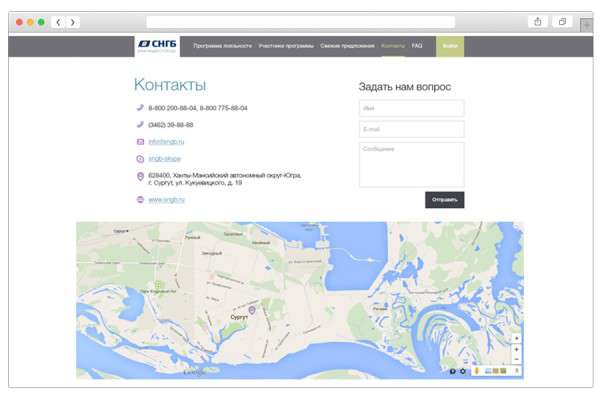Open the browser share icon
The width and height of the screenshot is (600, 400).
coord(538,22)
